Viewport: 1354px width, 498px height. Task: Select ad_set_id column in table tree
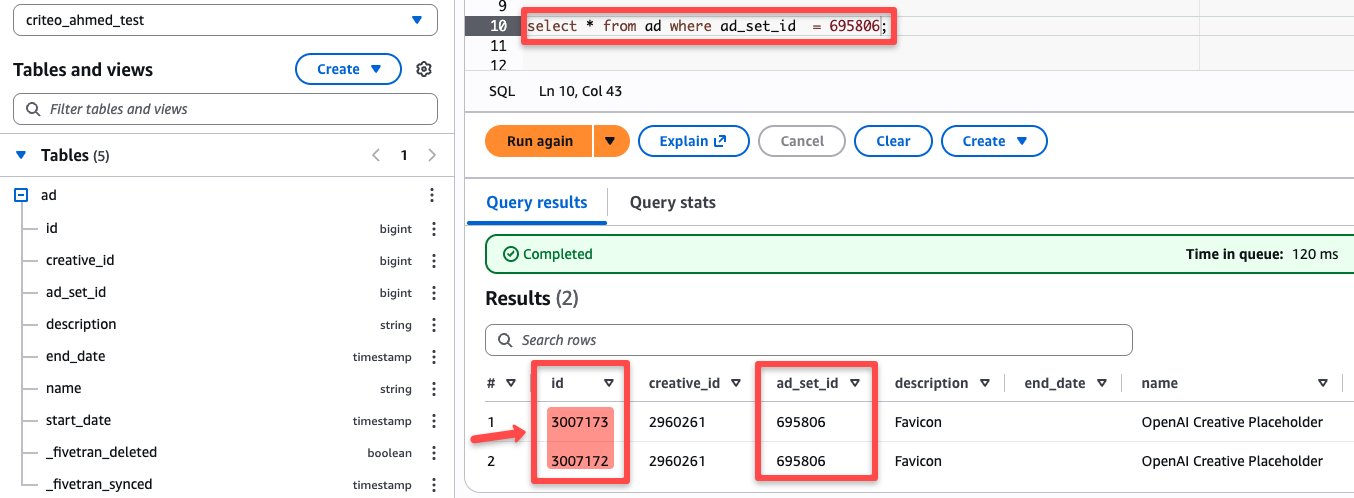click(76, 292)
